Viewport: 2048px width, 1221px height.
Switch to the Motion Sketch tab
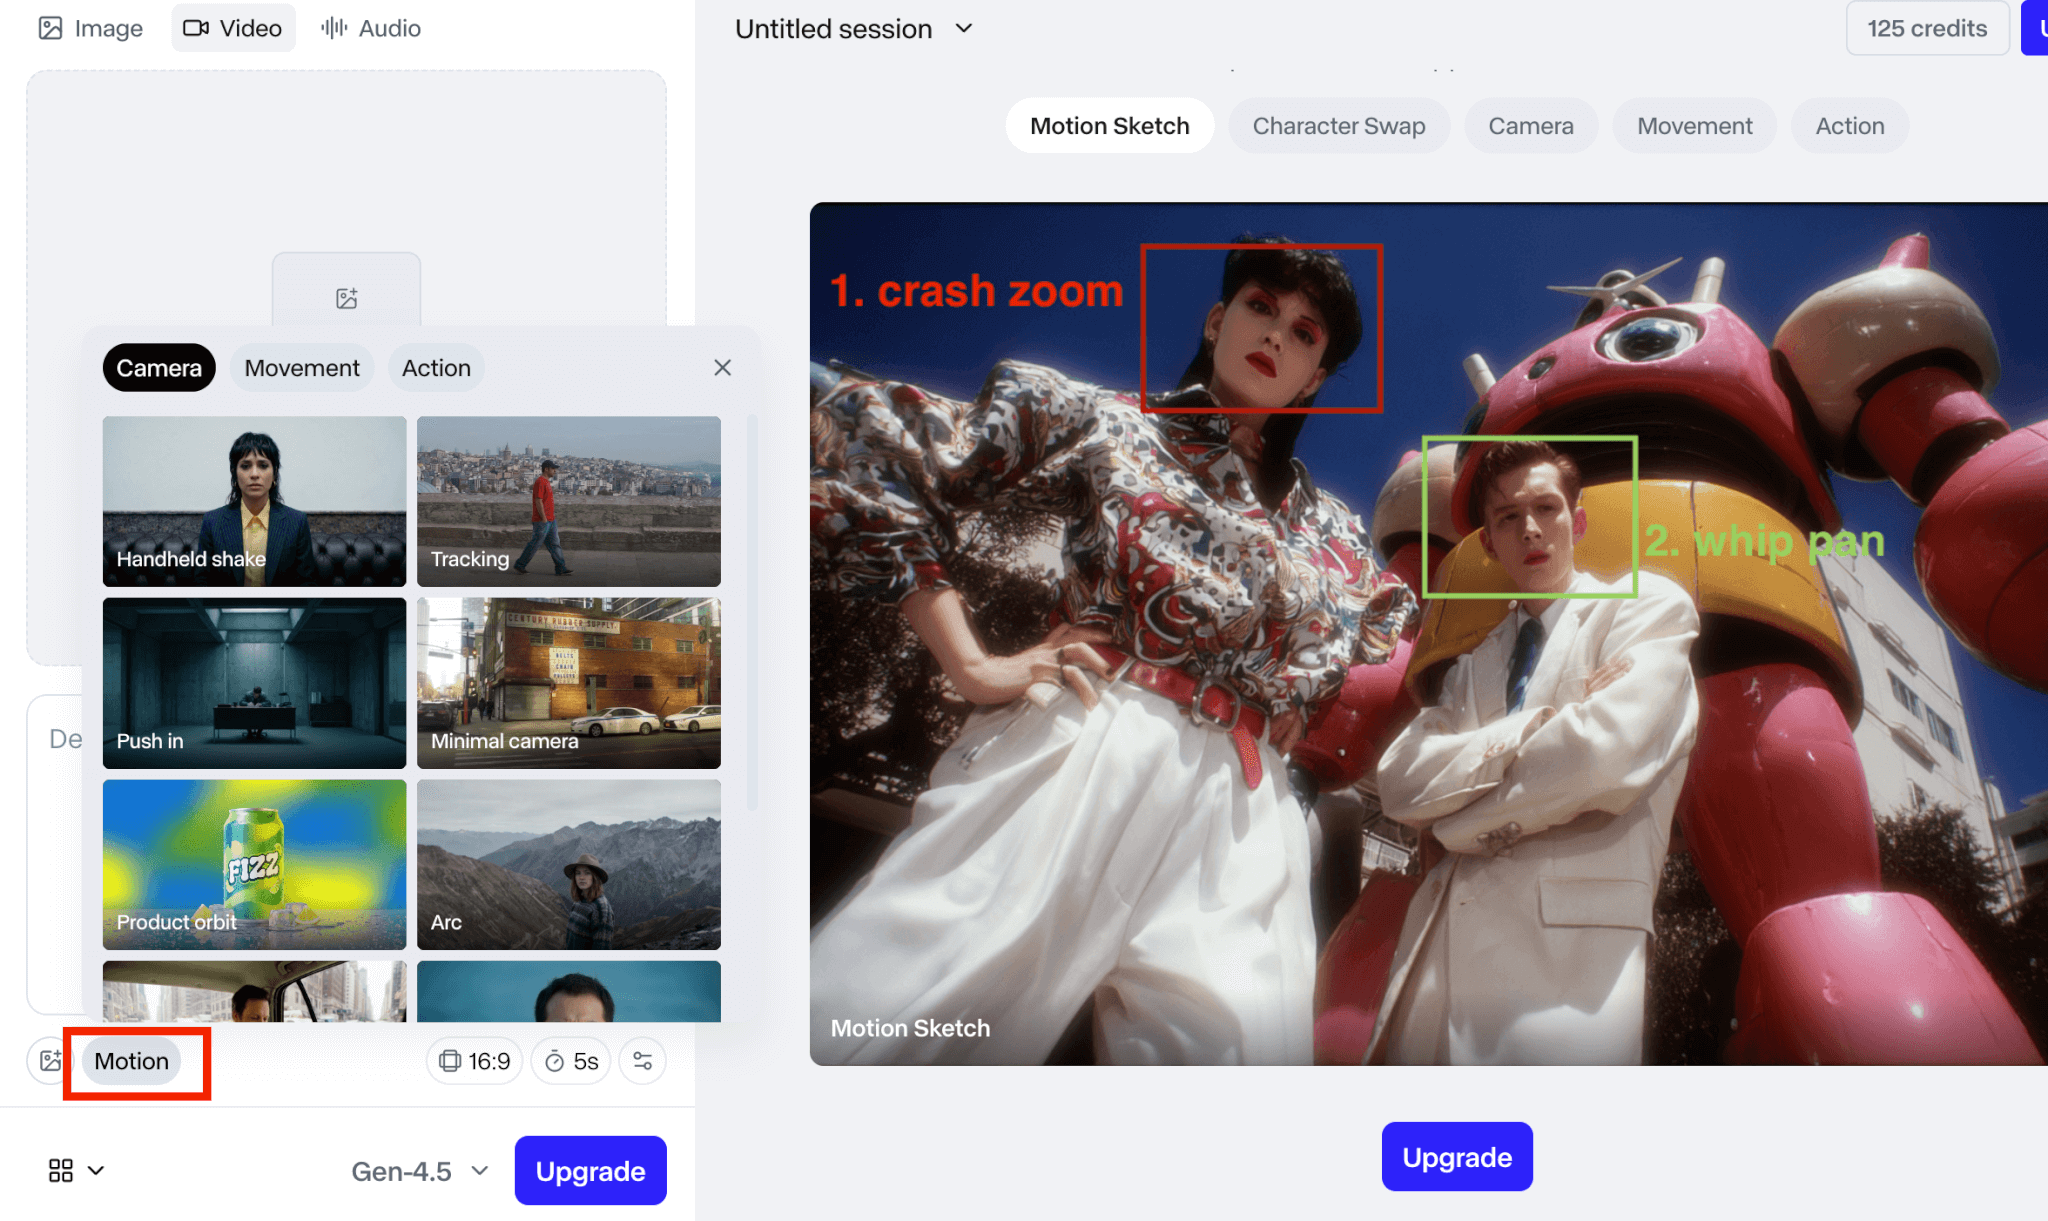pos(1109,126)
